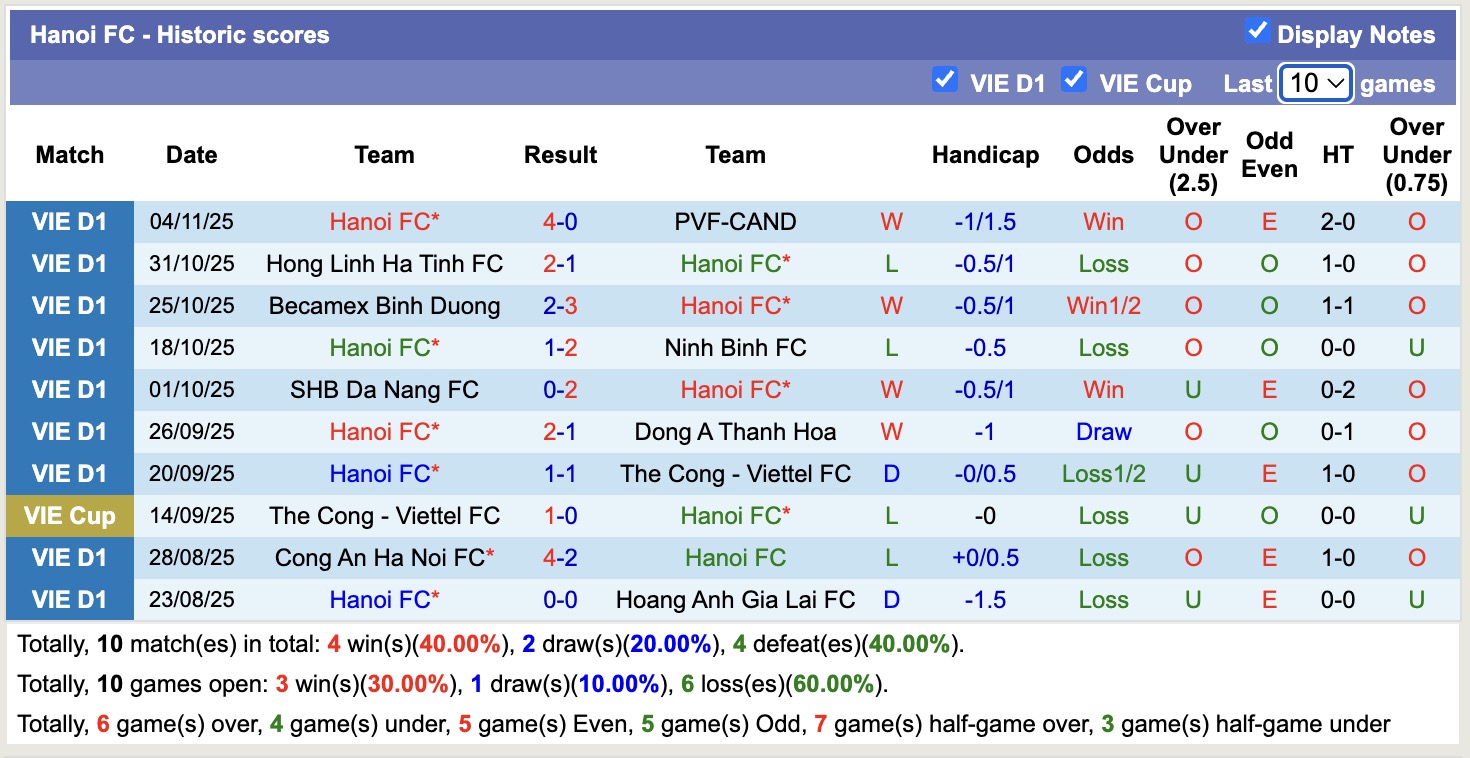This screenshot has height=758, width=1470.
Task: Click the Hanoi FC - Historic scores title
Action: [179, 35]
